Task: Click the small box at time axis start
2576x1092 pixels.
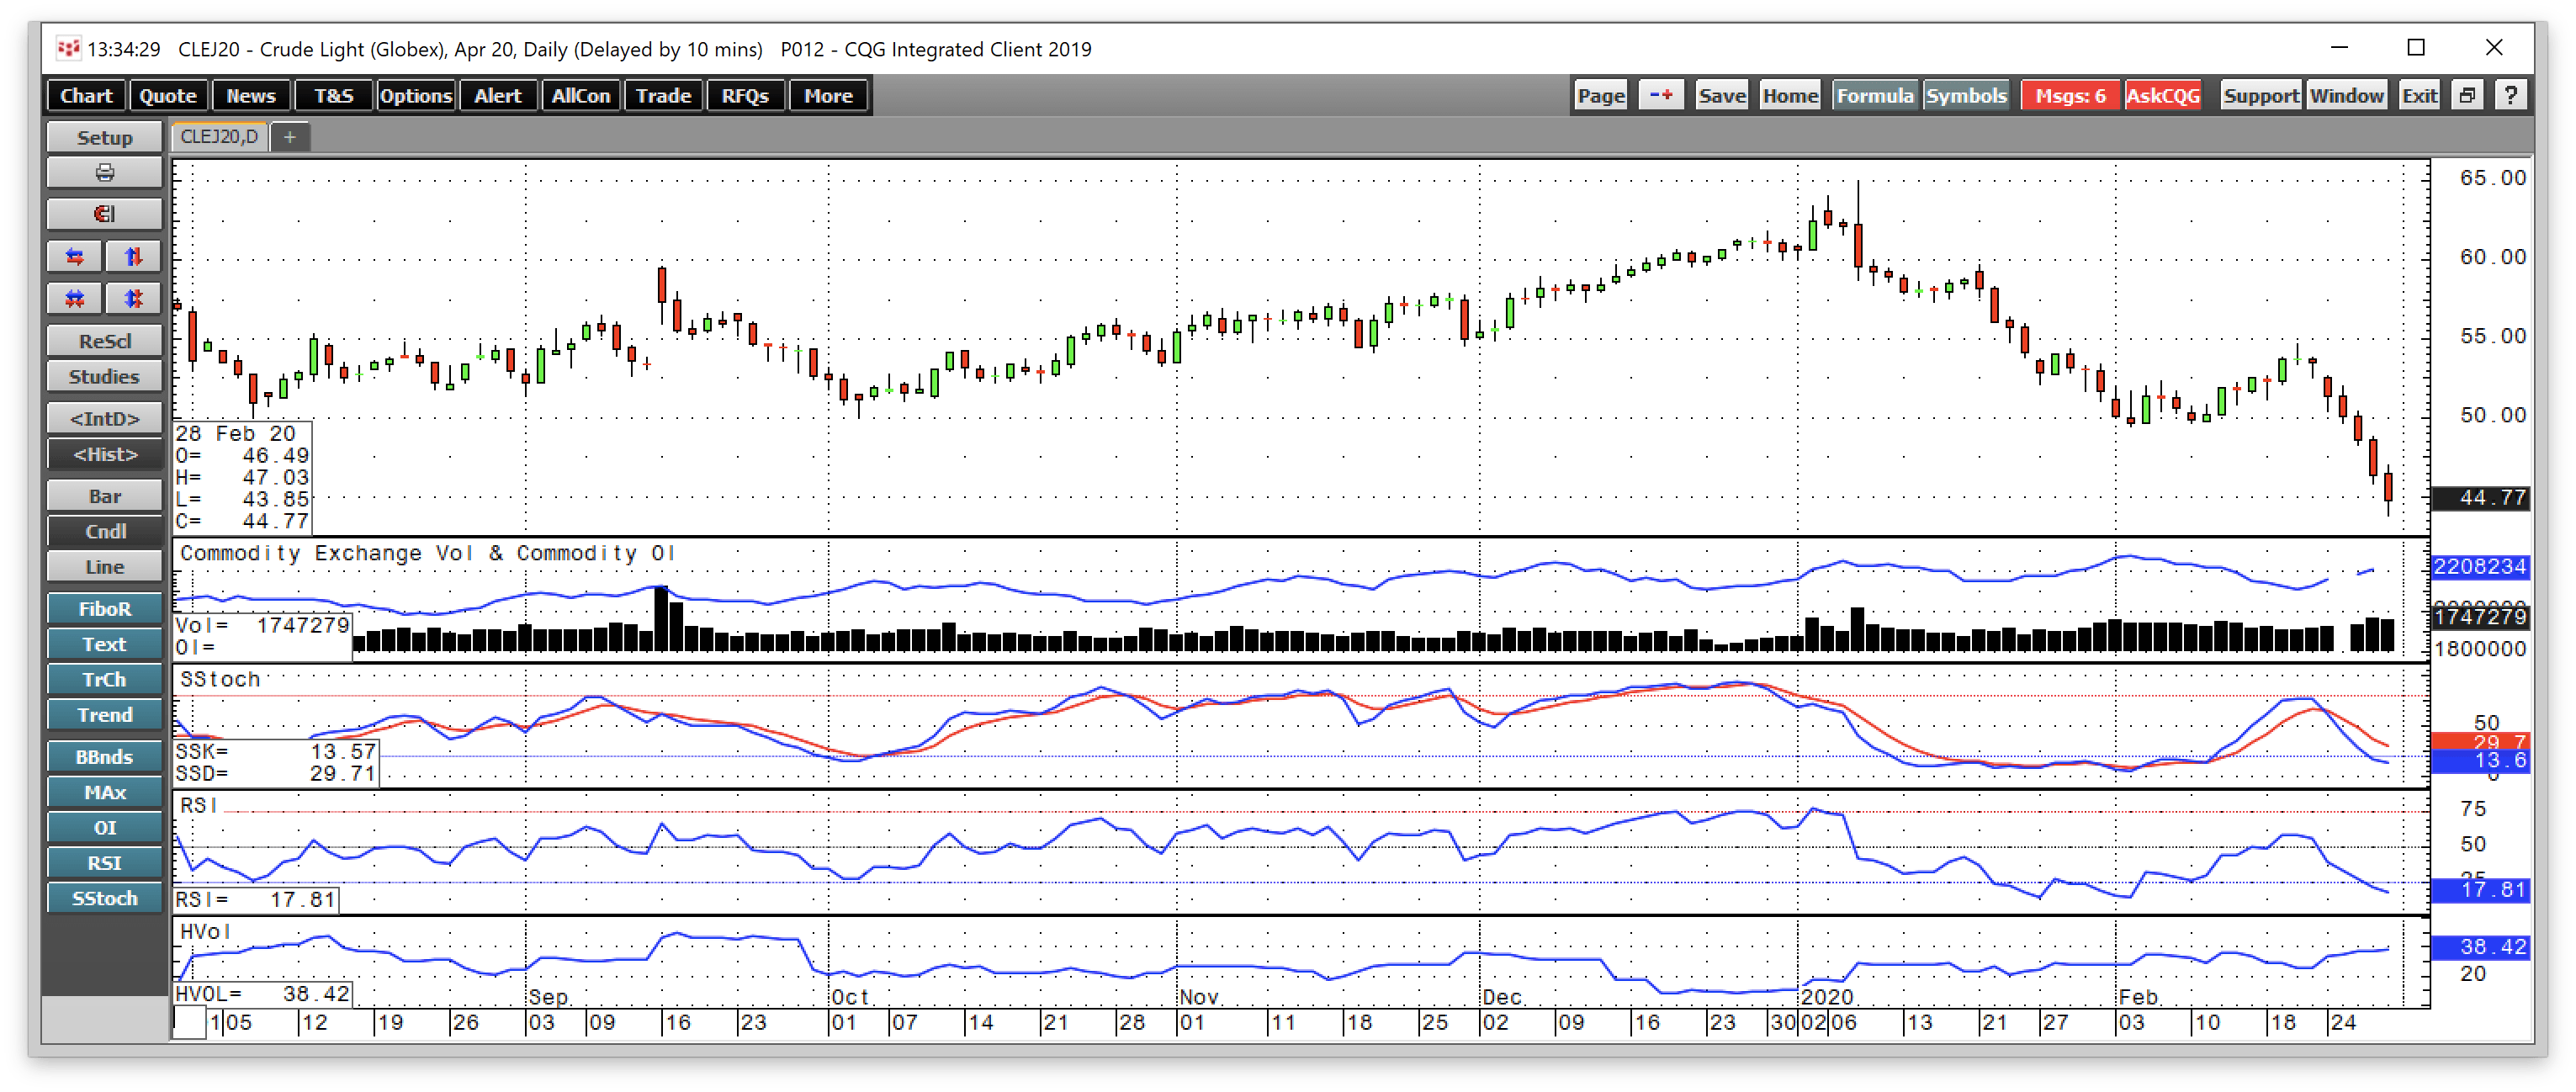Action: coord(189,1022)
